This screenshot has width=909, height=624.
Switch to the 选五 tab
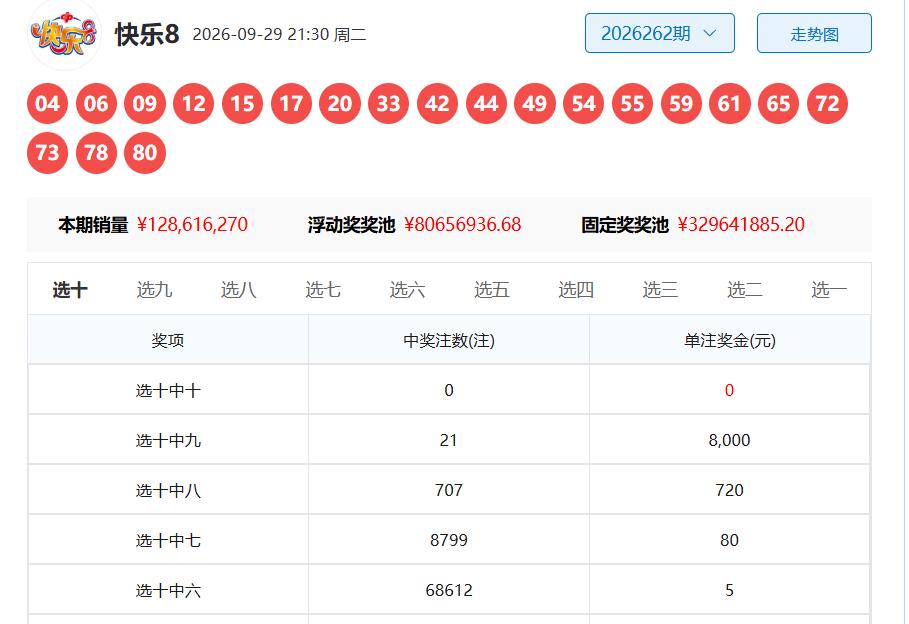(492, 289)
